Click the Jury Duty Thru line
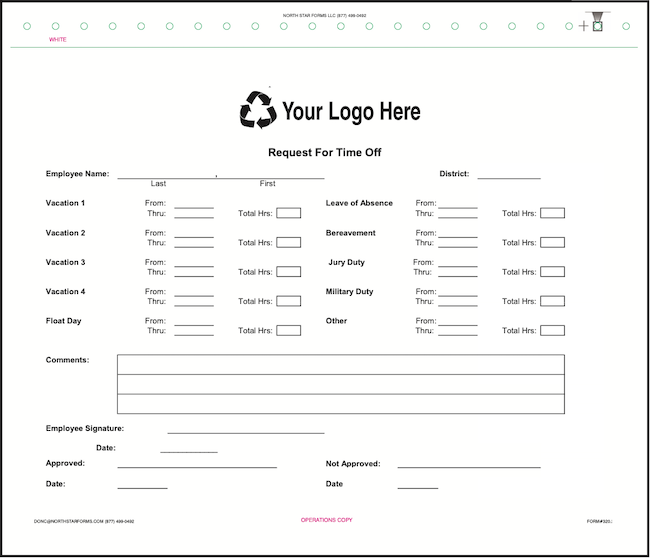Viewport: 650px width, 558px height. [458, 273]
